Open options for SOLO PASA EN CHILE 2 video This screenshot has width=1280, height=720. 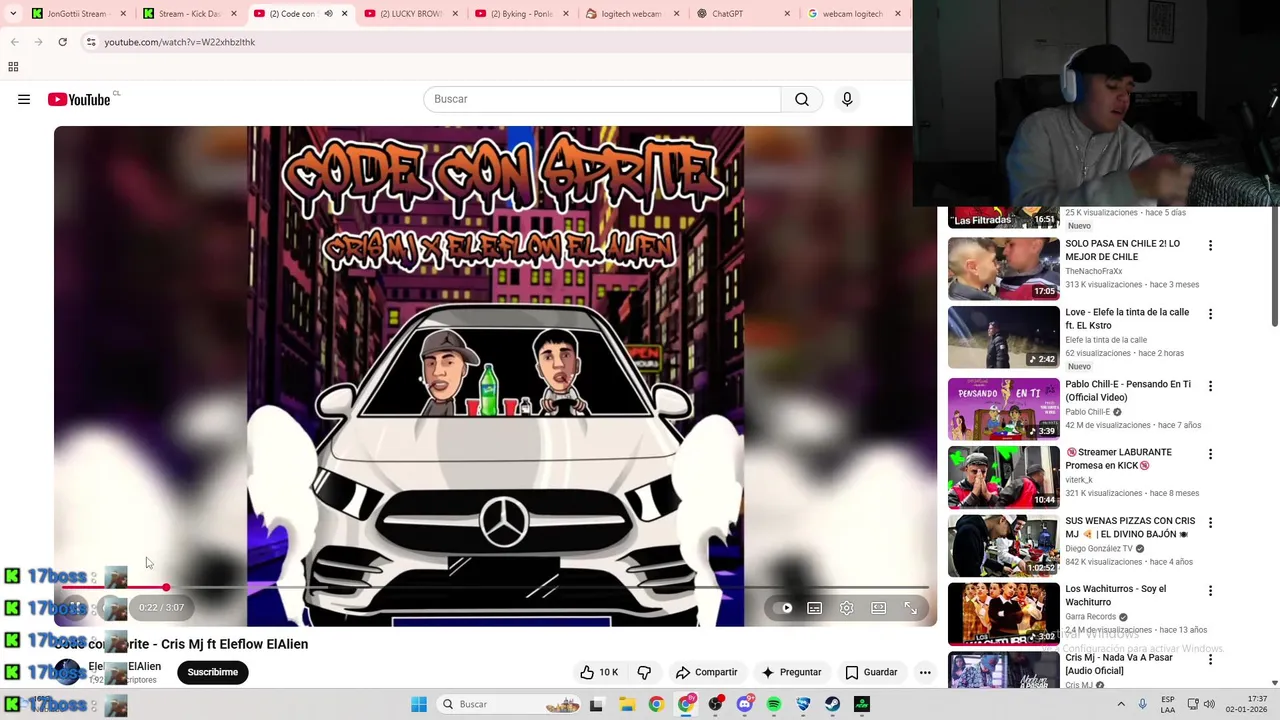(x=1210, y=246)
